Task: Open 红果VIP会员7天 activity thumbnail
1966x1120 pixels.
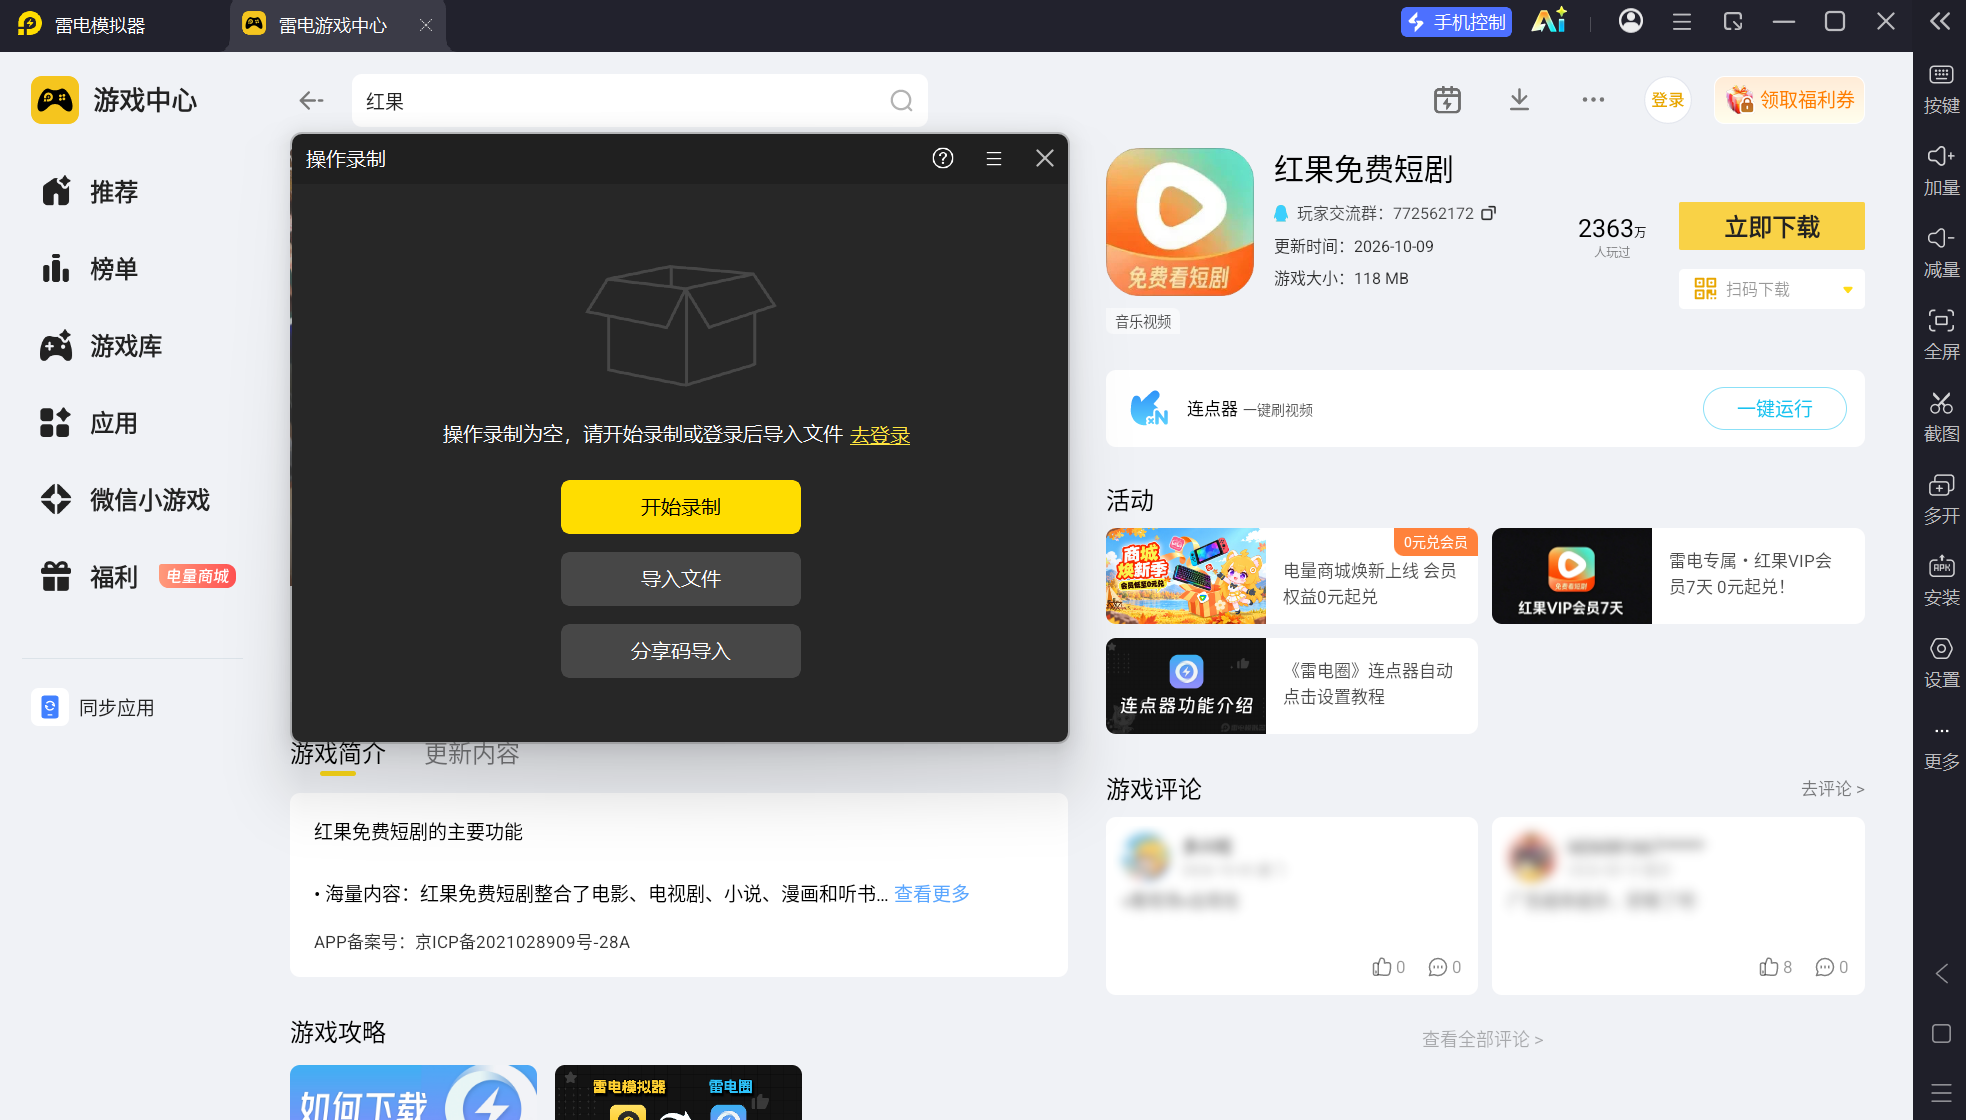Action: pos(1571,576)
